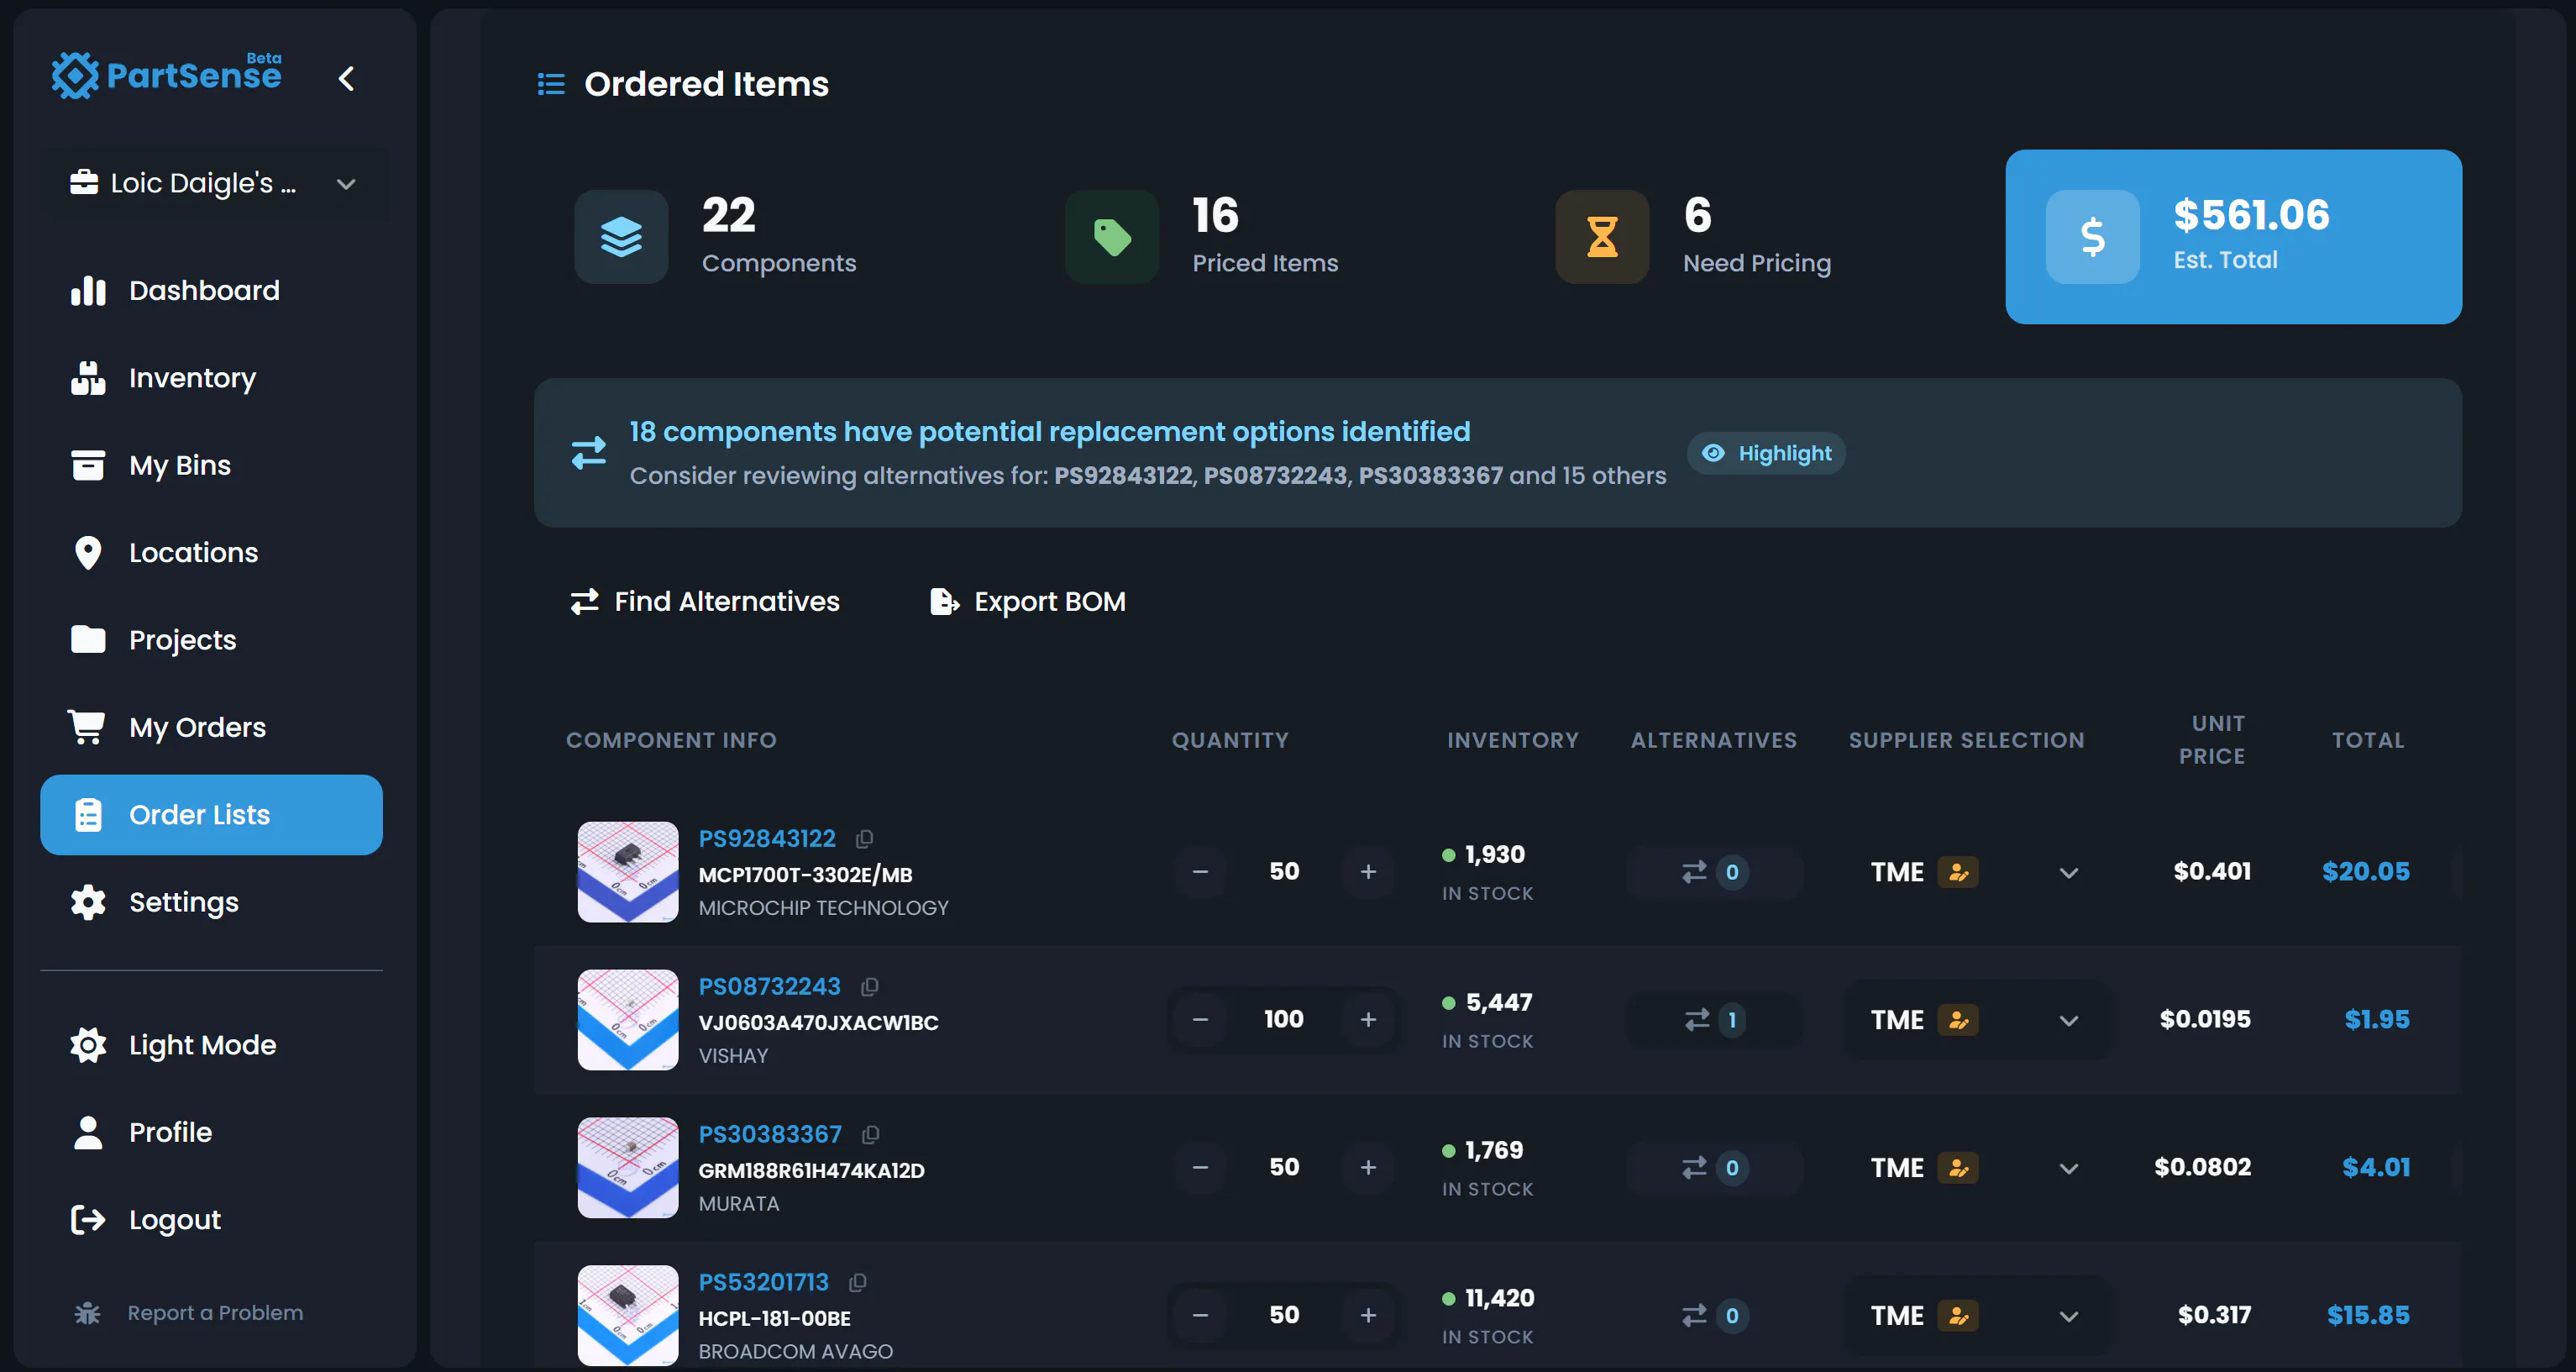Navigate to Locations
2576x1372 pixels.
point(211,552)
